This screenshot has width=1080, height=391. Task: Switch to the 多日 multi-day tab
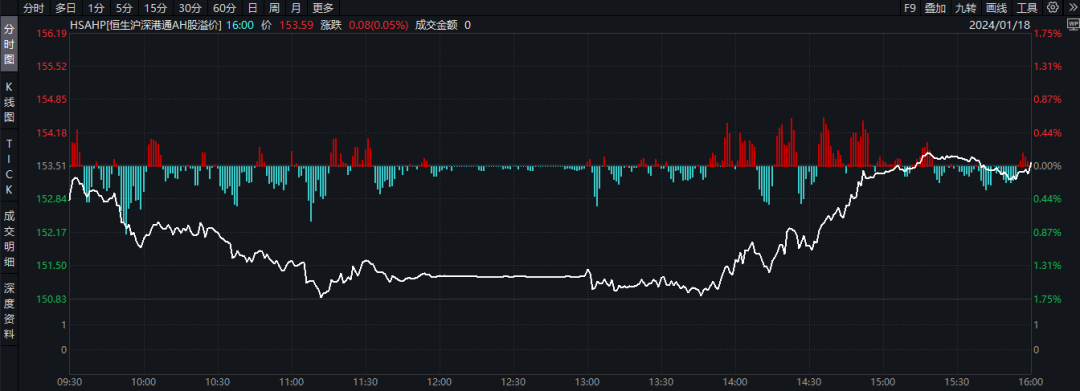pyautogui.click(x=65, y=8)
